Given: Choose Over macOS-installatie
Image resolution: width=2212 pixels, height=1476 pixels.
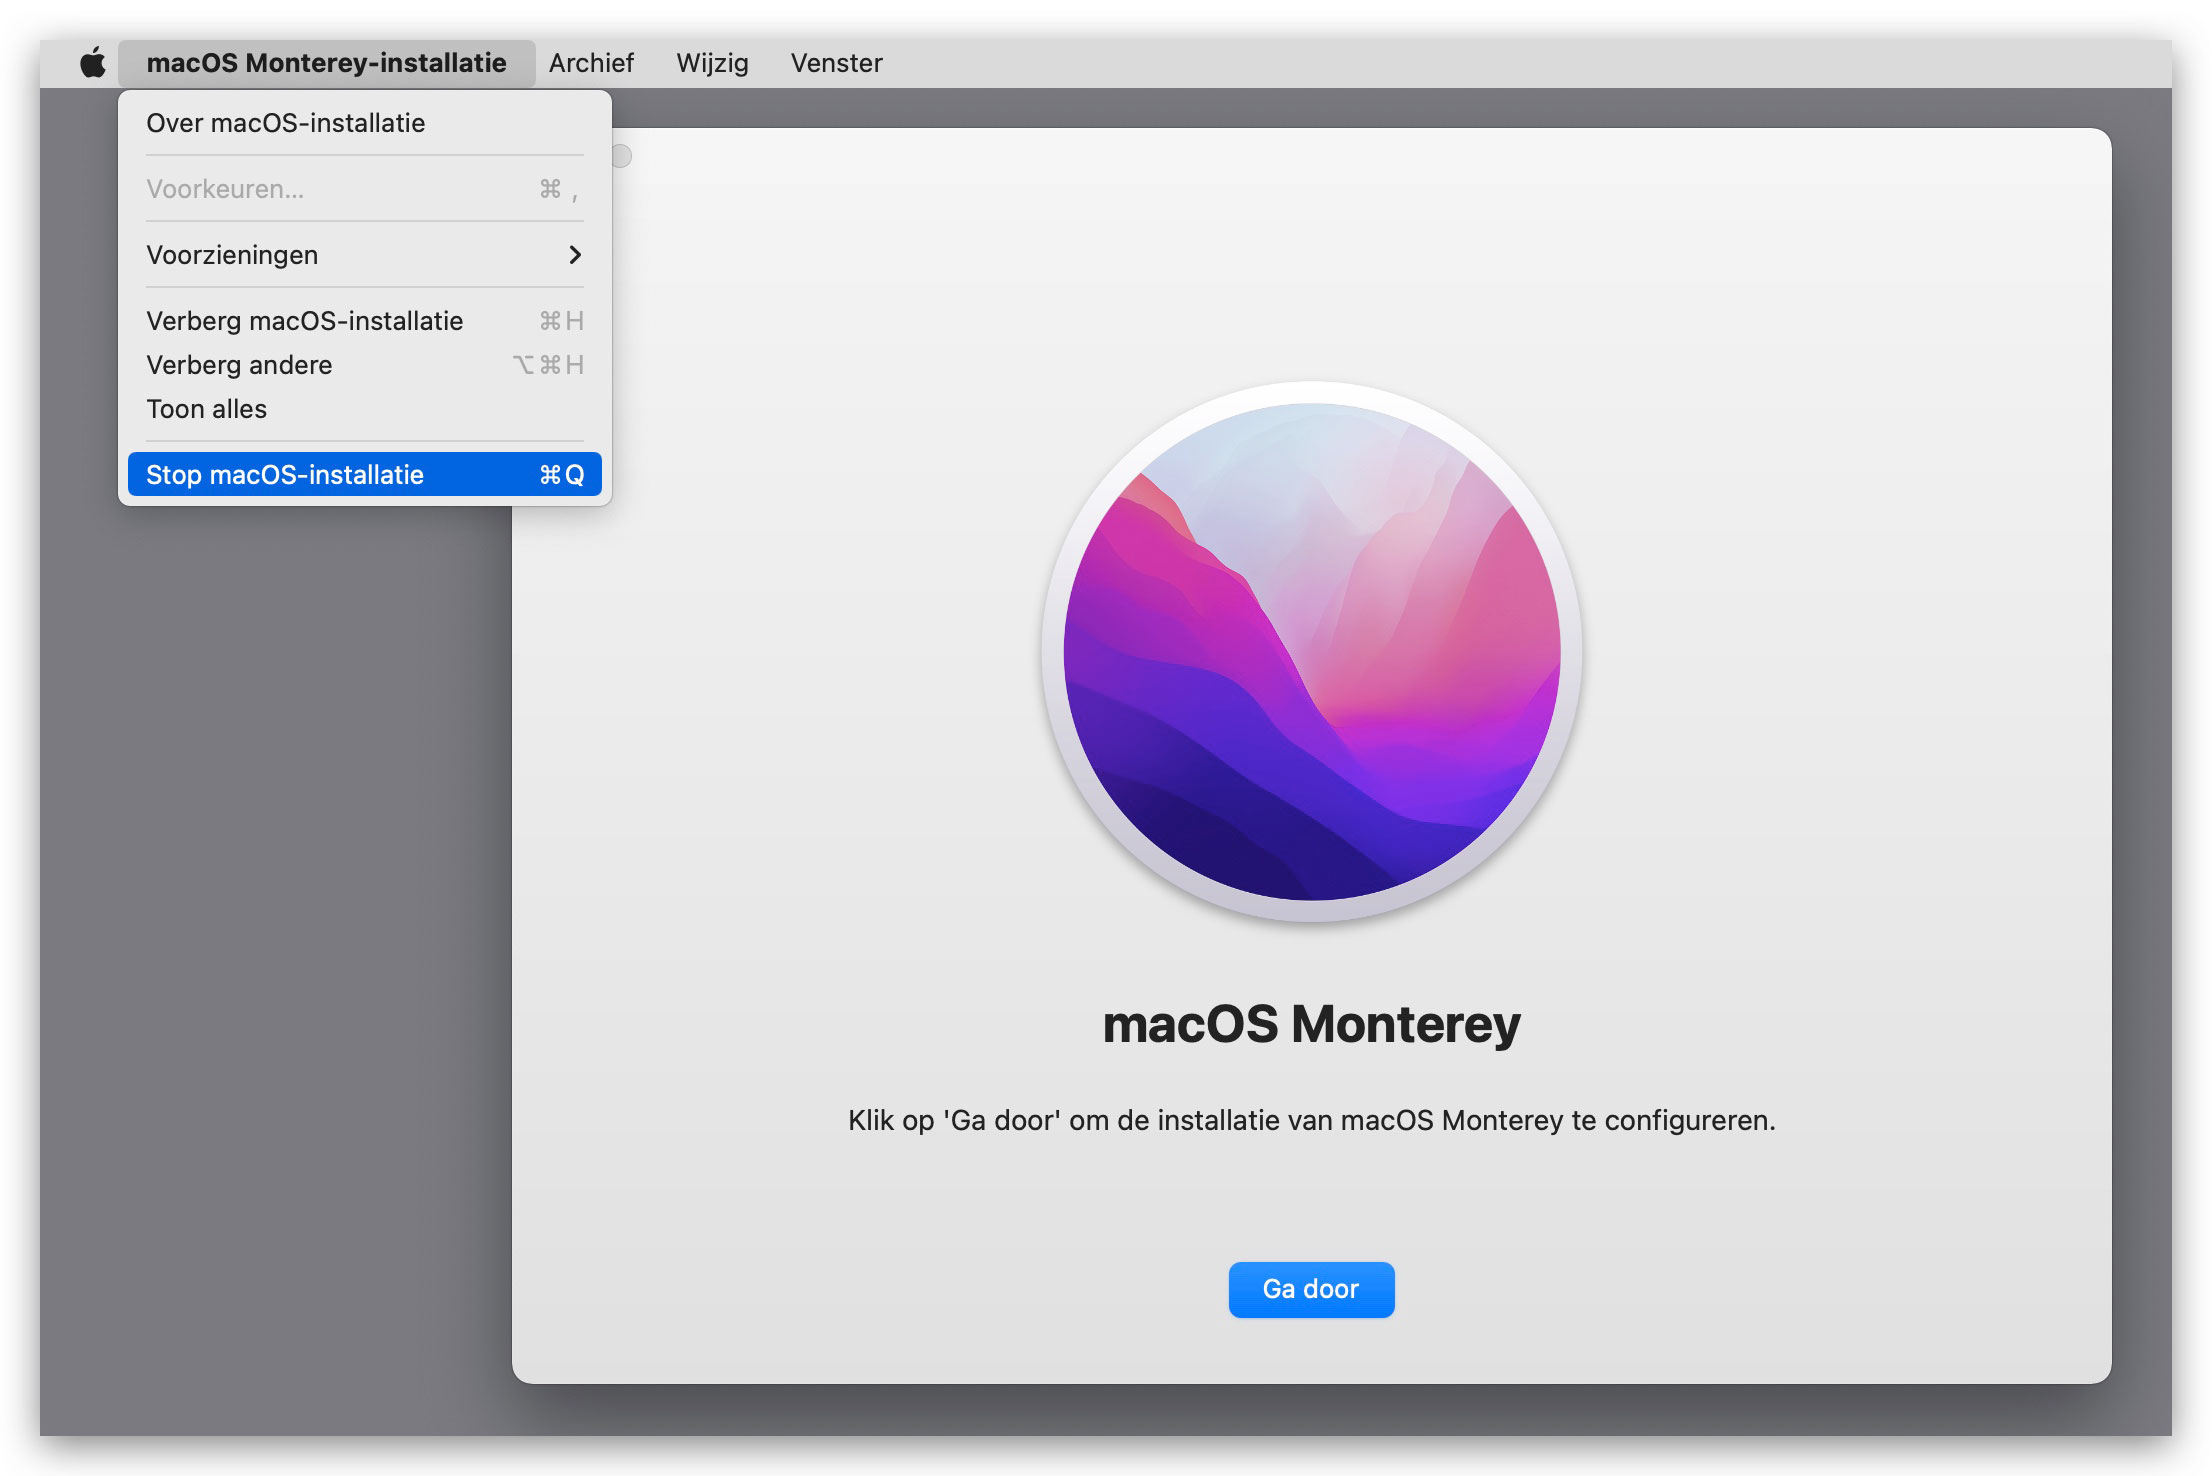Looking at the screenshot, I should click(x=365, y=123).
